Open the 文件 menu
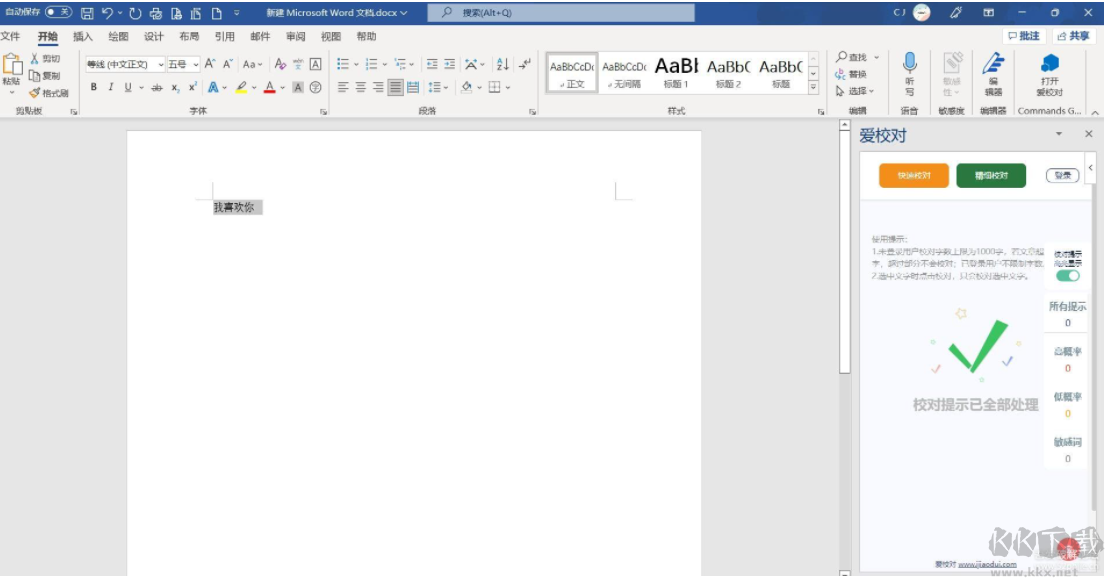This screenshot has height=579, width=1105. 11,36
